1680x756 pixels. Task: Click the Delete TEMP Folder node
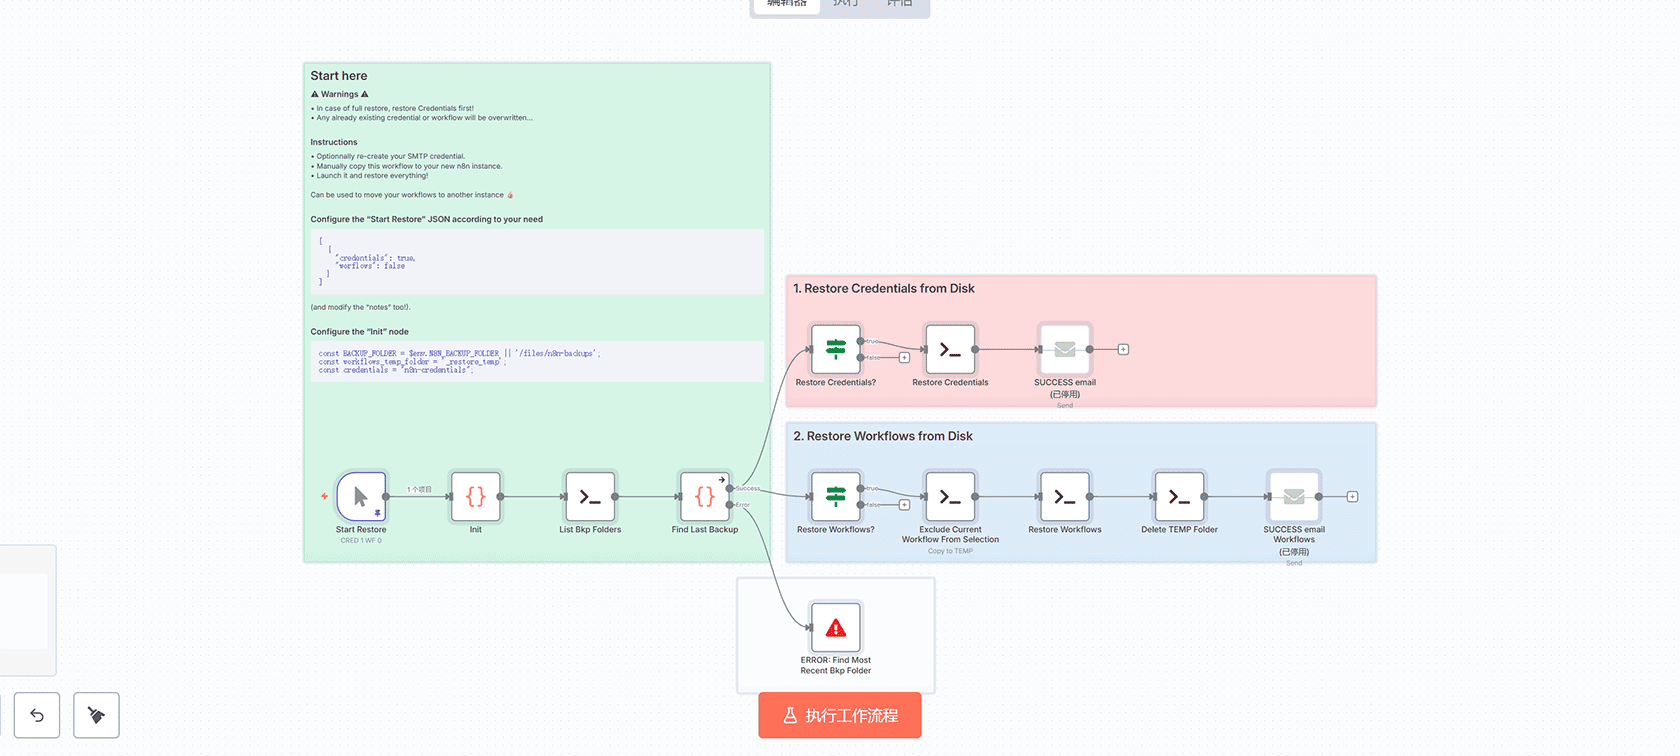tap(1179, 496)
